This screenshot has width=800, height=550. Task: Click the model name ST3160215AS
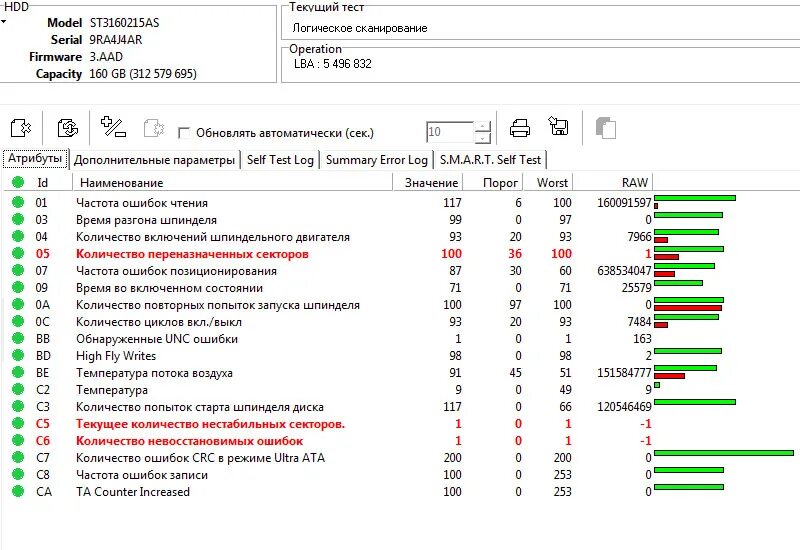click(124, 23)
